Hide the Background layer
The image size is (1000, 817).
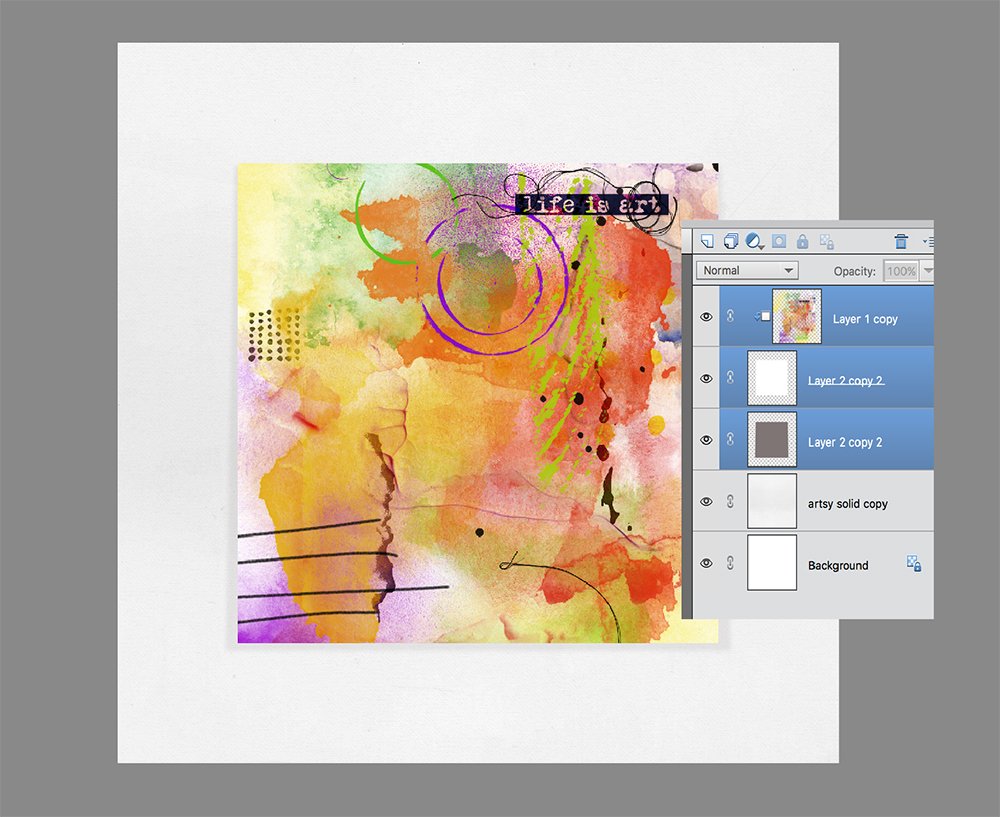coord(706,563)
